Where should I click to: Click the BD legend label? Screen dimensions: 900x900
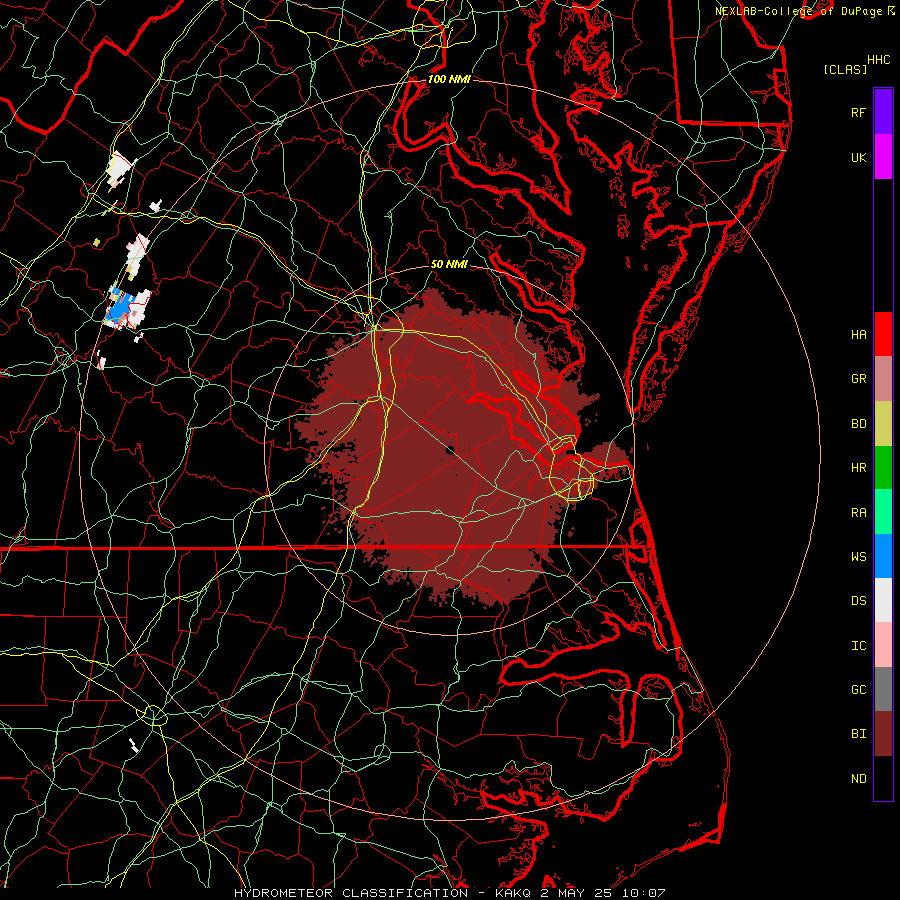click(x=859, y=424)
